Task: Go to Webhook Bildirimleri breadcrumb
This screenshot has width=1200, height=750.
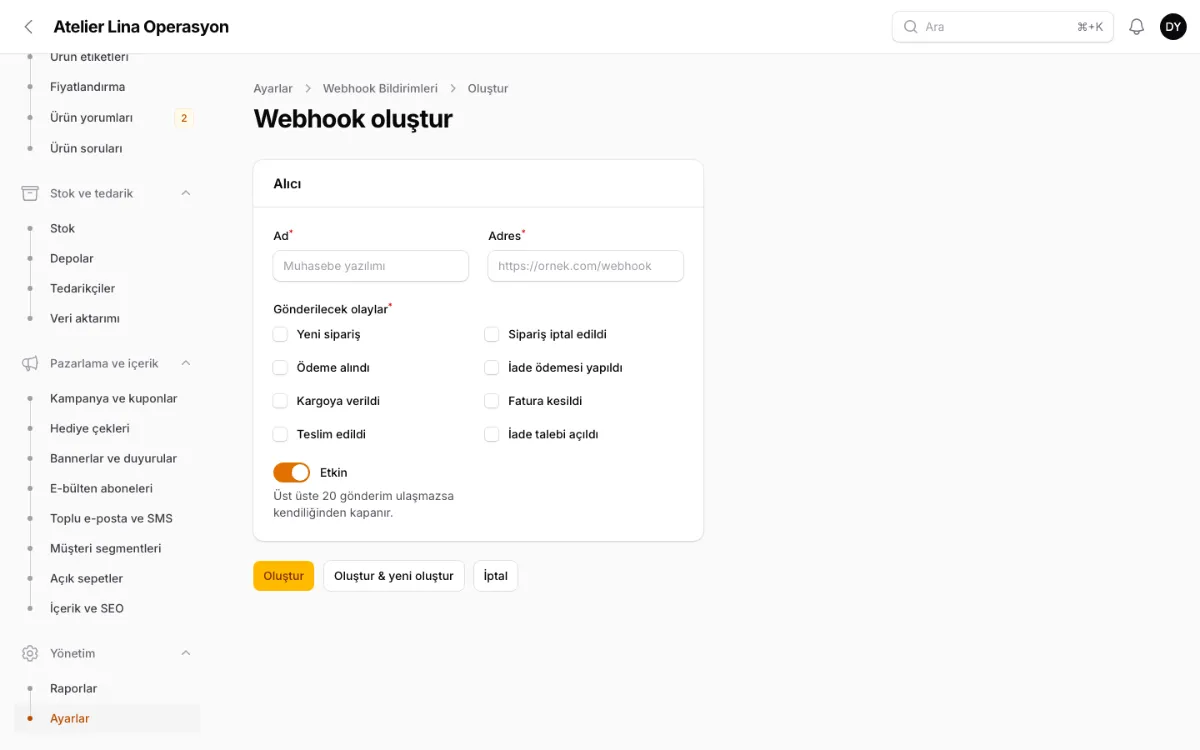Action: 380,88
